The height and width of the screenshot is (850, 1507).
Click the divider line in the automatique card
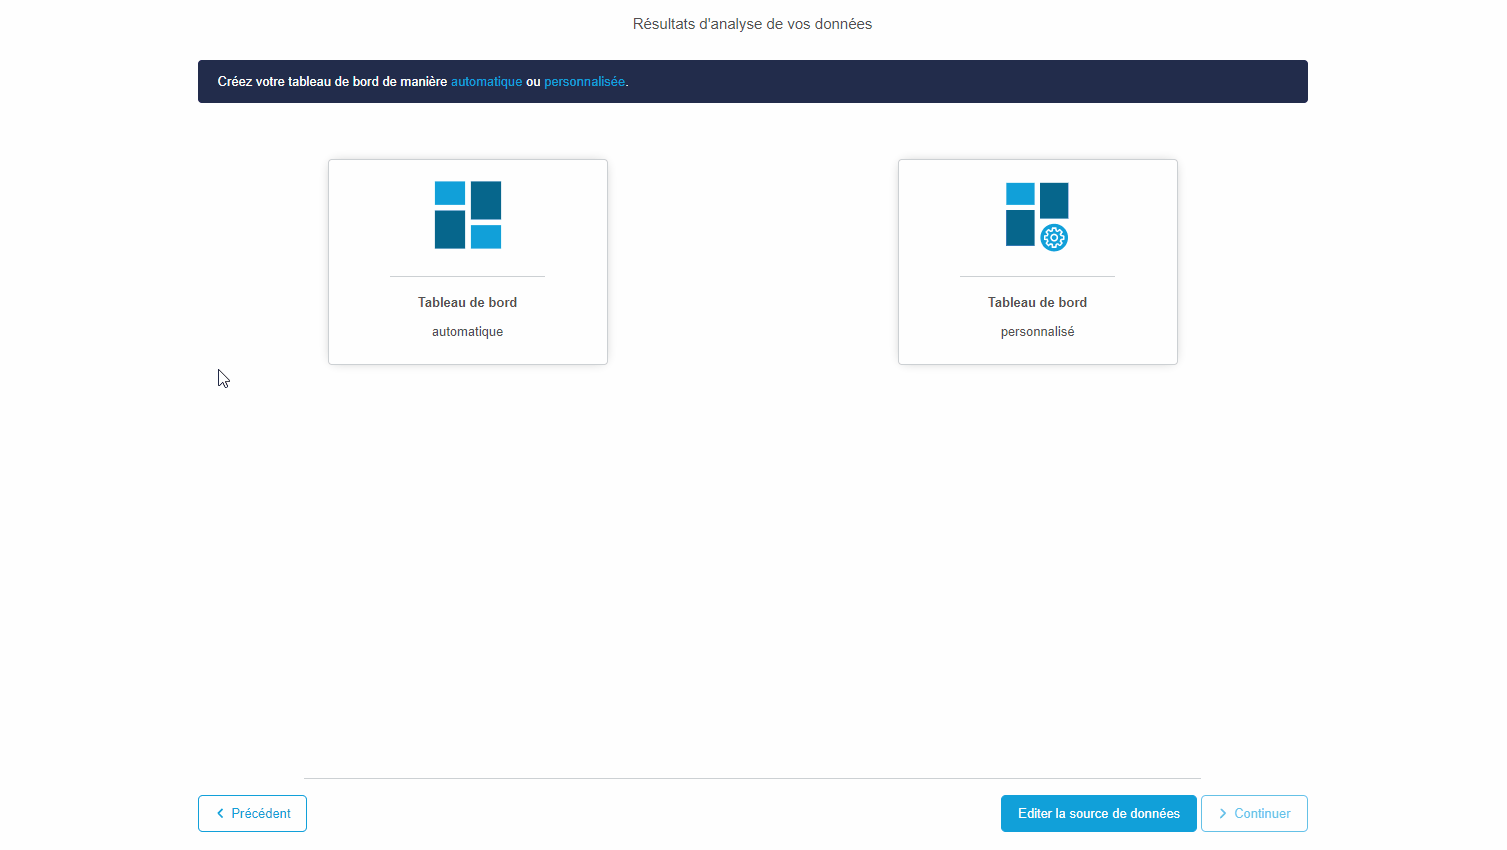tap(467, 276)
